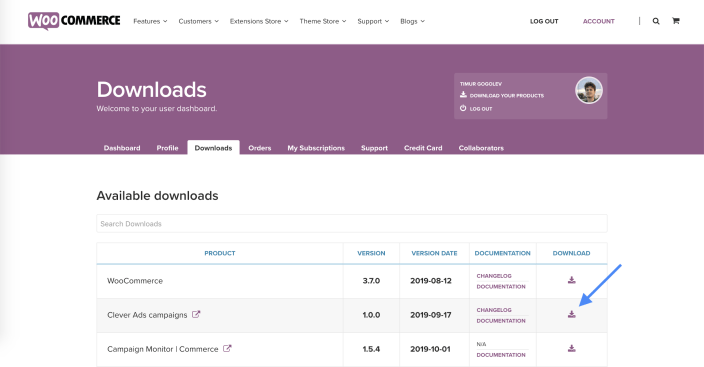Screen dimensions: 704x367
Task: Open WooCommerce CHANGELOG link
Action: click(494, 276)
